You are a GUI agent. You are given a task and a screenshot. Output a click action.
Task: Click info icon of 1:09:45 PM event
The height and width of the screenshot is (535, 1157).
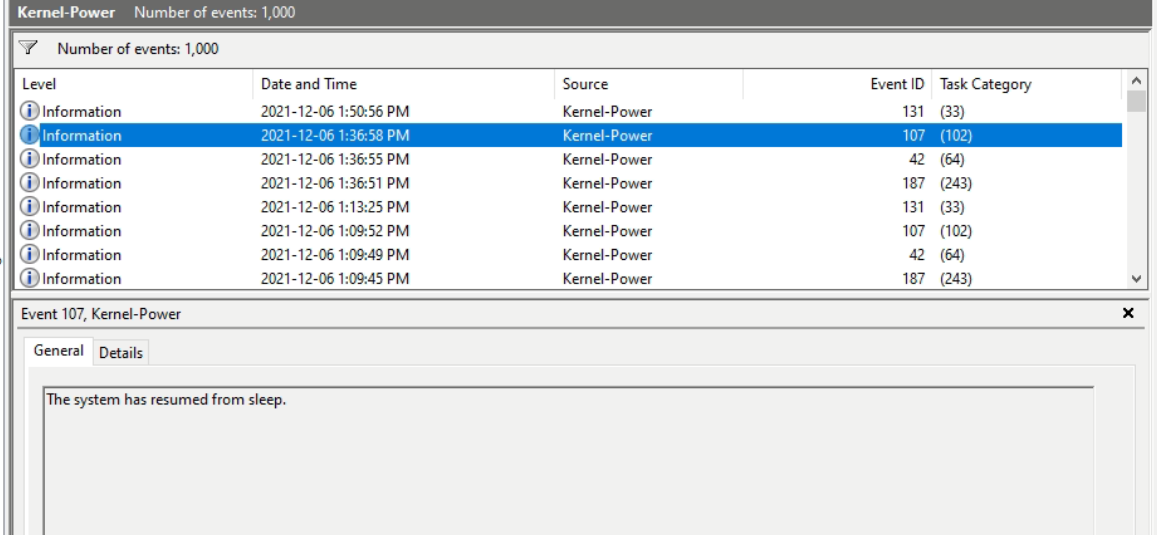(x=29, y=279)
